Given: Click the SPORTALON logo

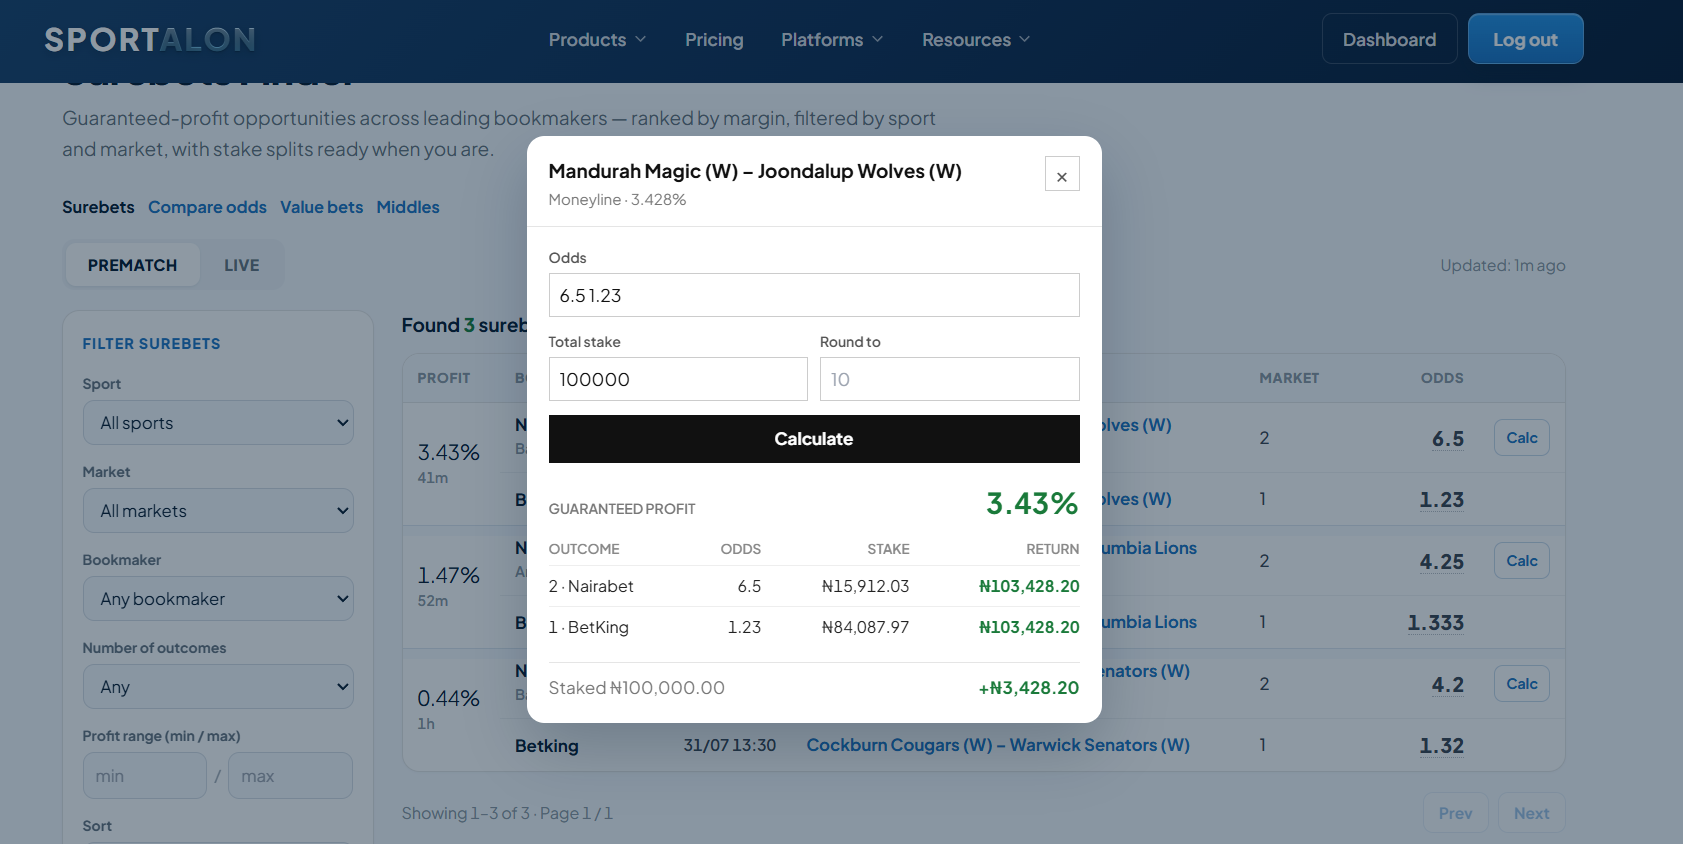Looking at the screenshot, I should pos(150,40).
